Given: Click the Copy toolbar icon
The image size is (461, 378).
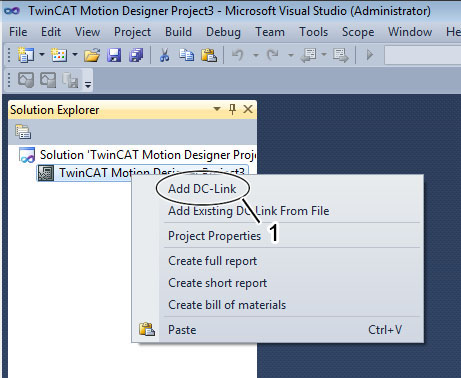Looking at the screenshot, I should [x=186, y=55].
